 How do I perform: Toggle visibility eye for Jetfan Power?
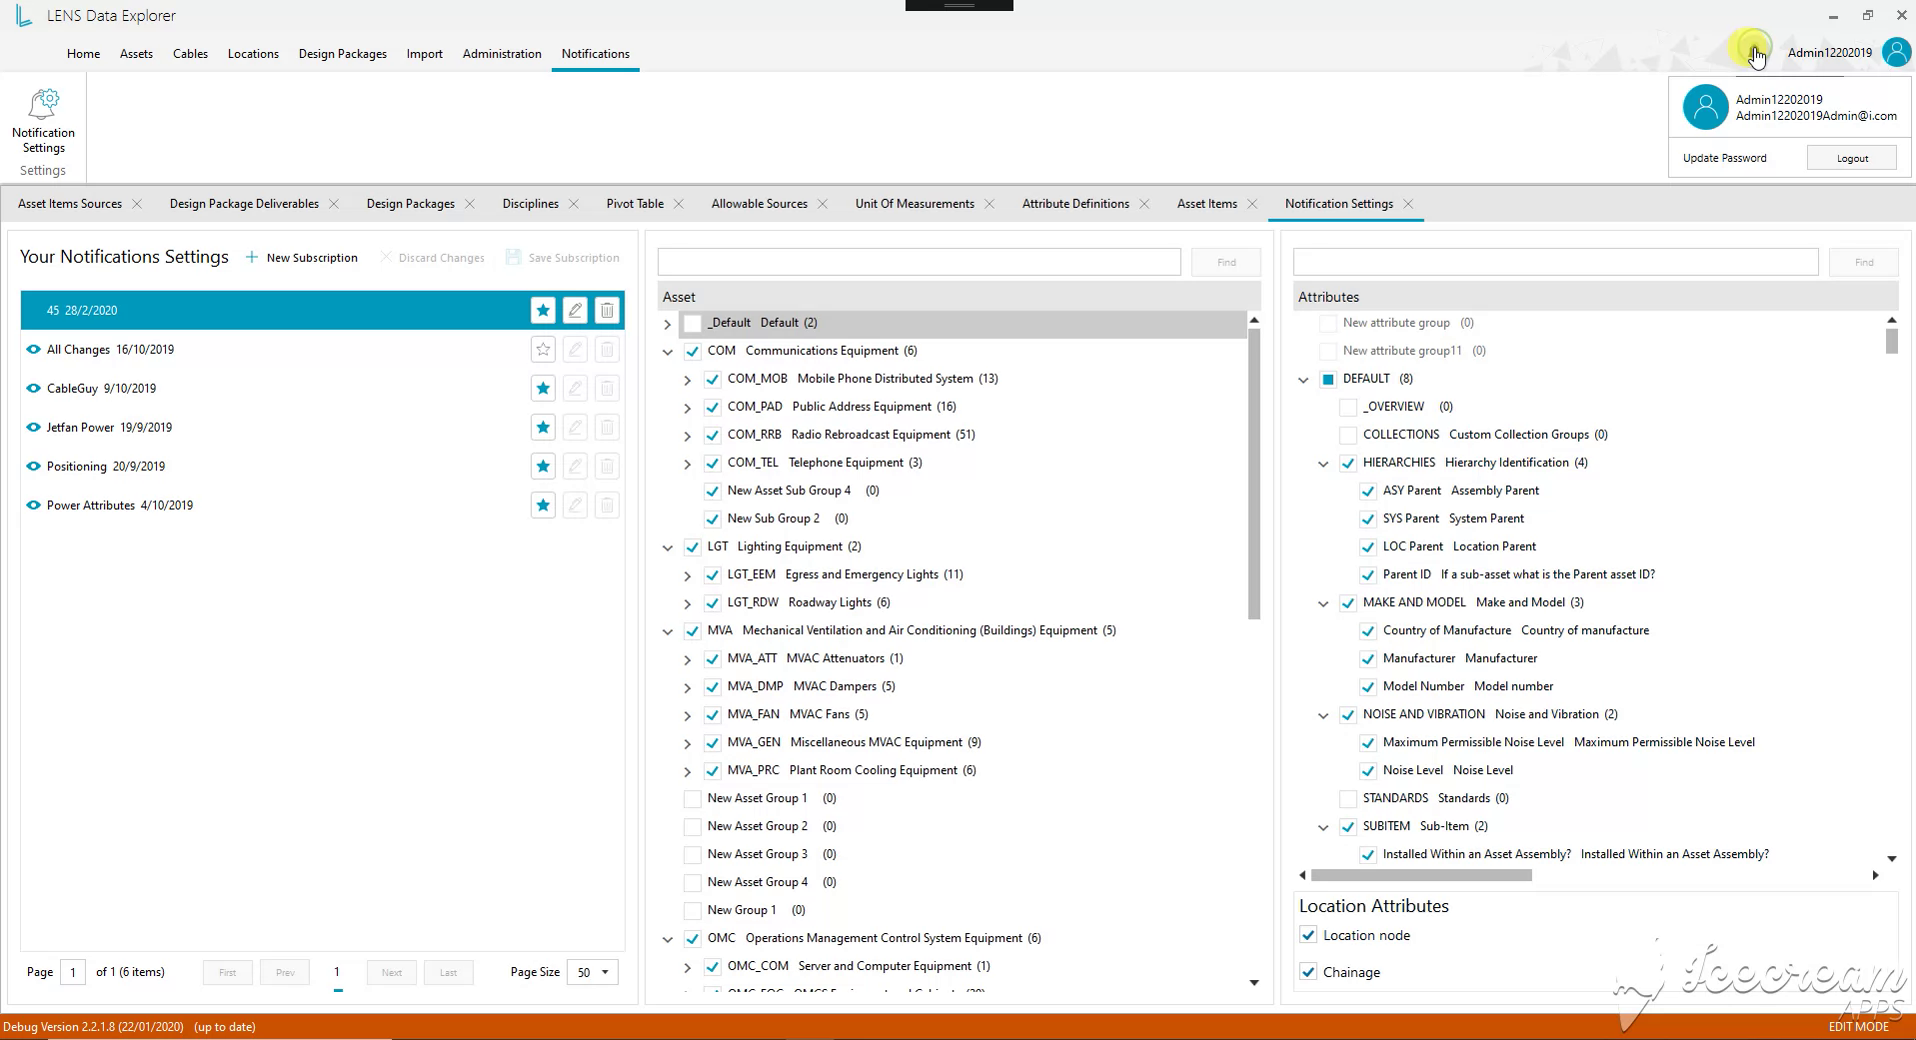coord(33,427)
